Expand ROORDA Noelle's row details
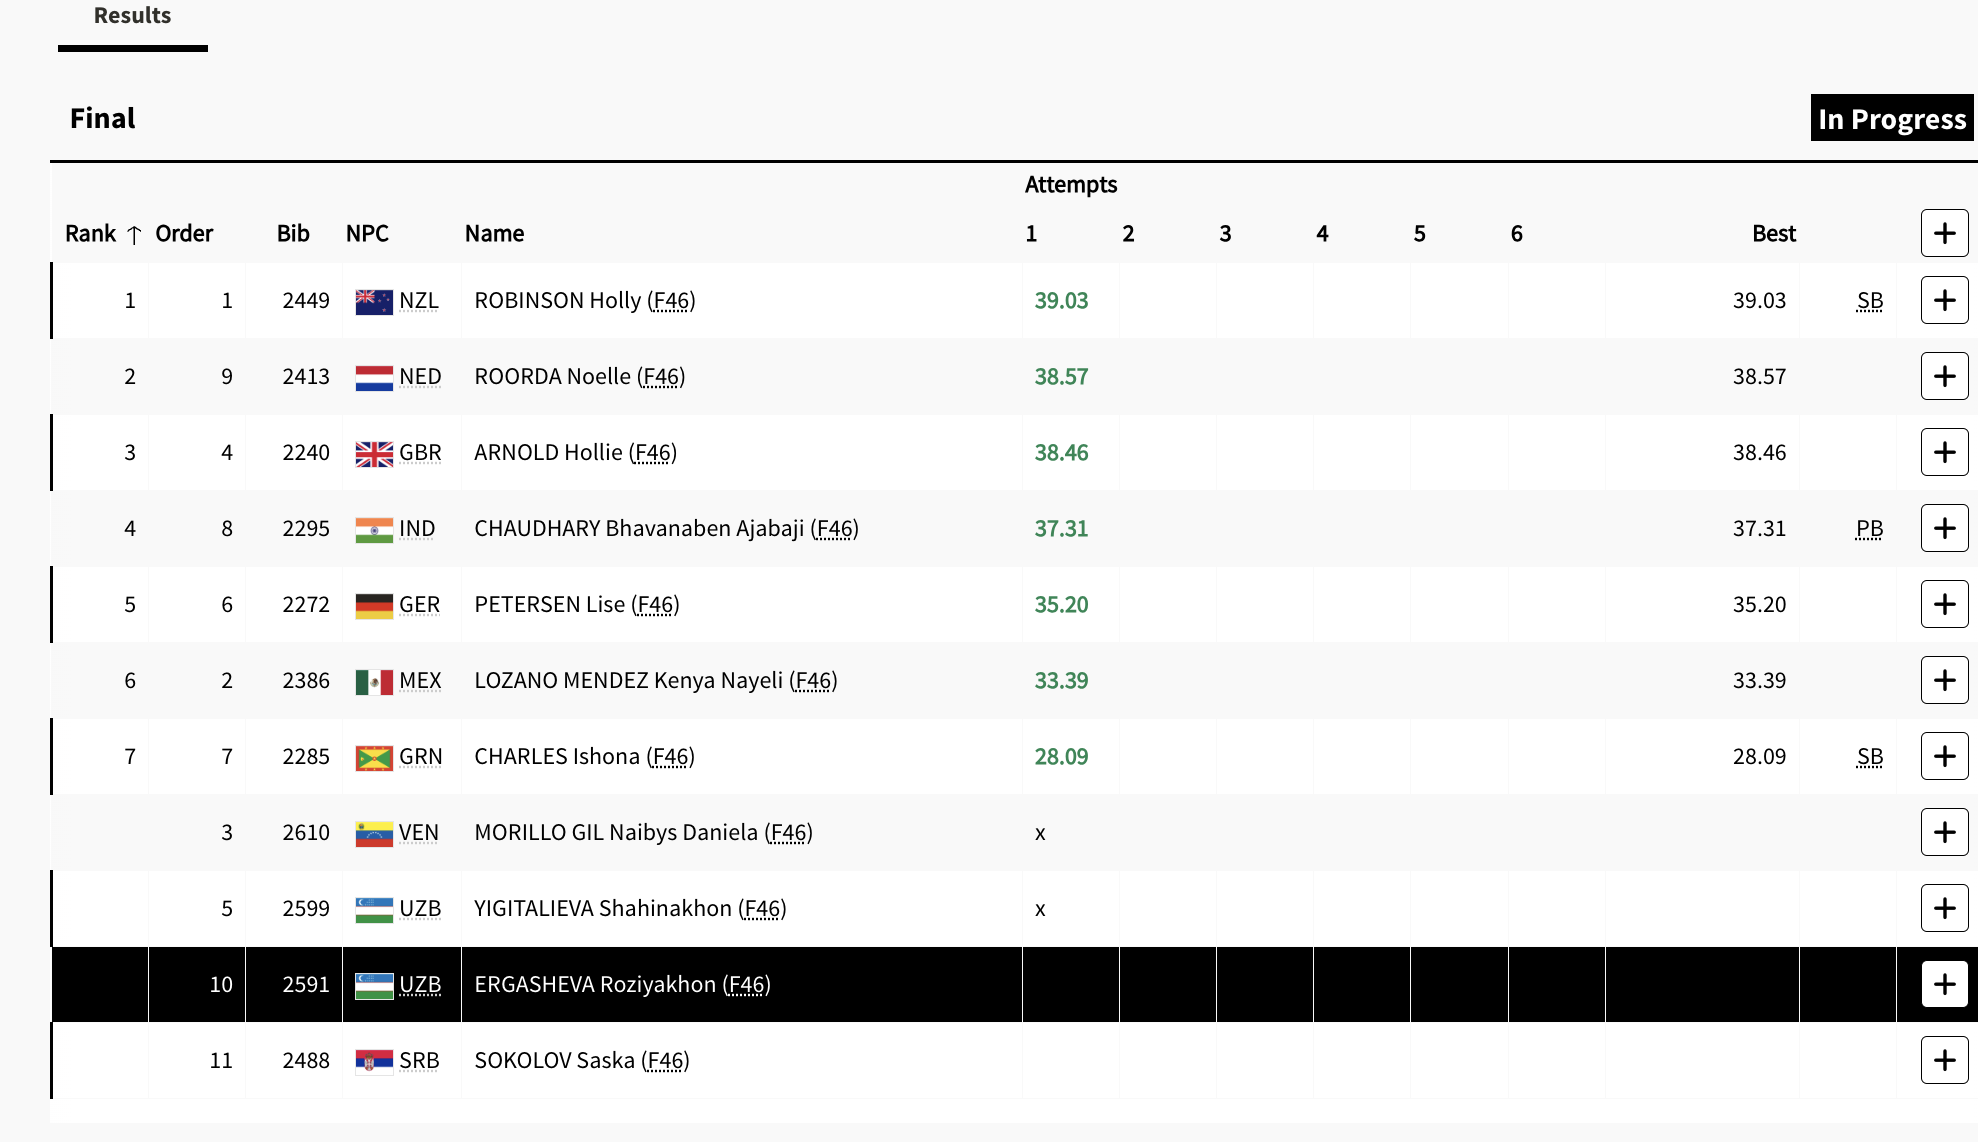The image size is (1978, 1142). coord(1944,376)
